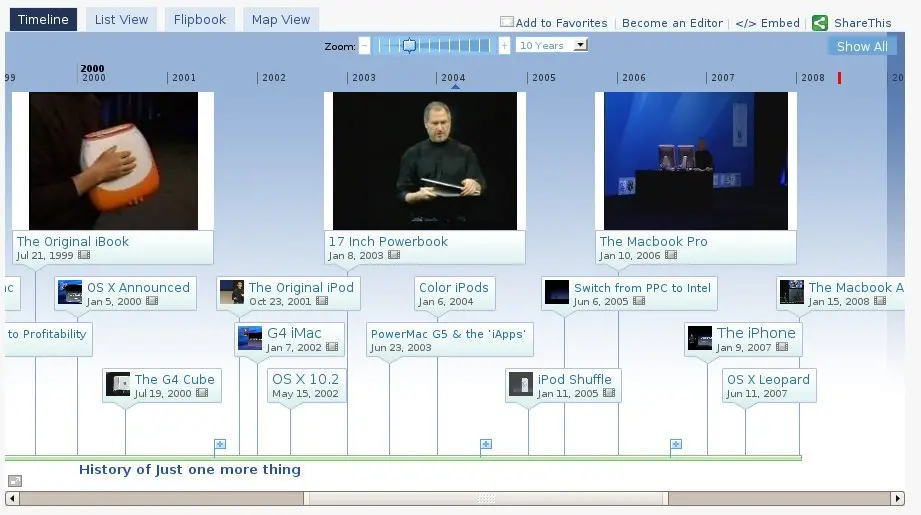Click film icon beside 17 Inch Powerbook date

click(394, 255)
